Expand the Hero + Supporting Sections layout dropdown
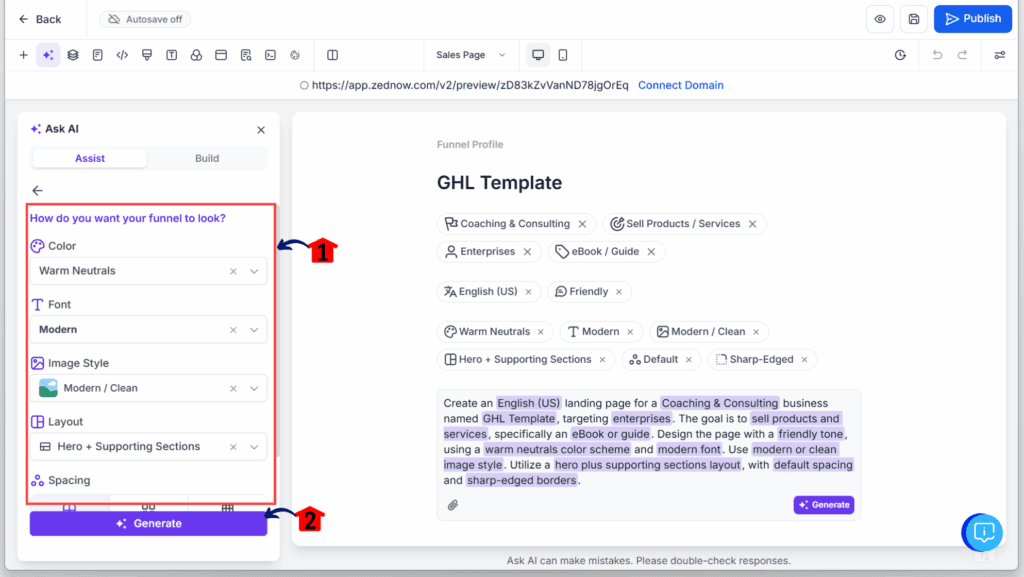Screen dimensions: 1024x577 pos(254,447)
